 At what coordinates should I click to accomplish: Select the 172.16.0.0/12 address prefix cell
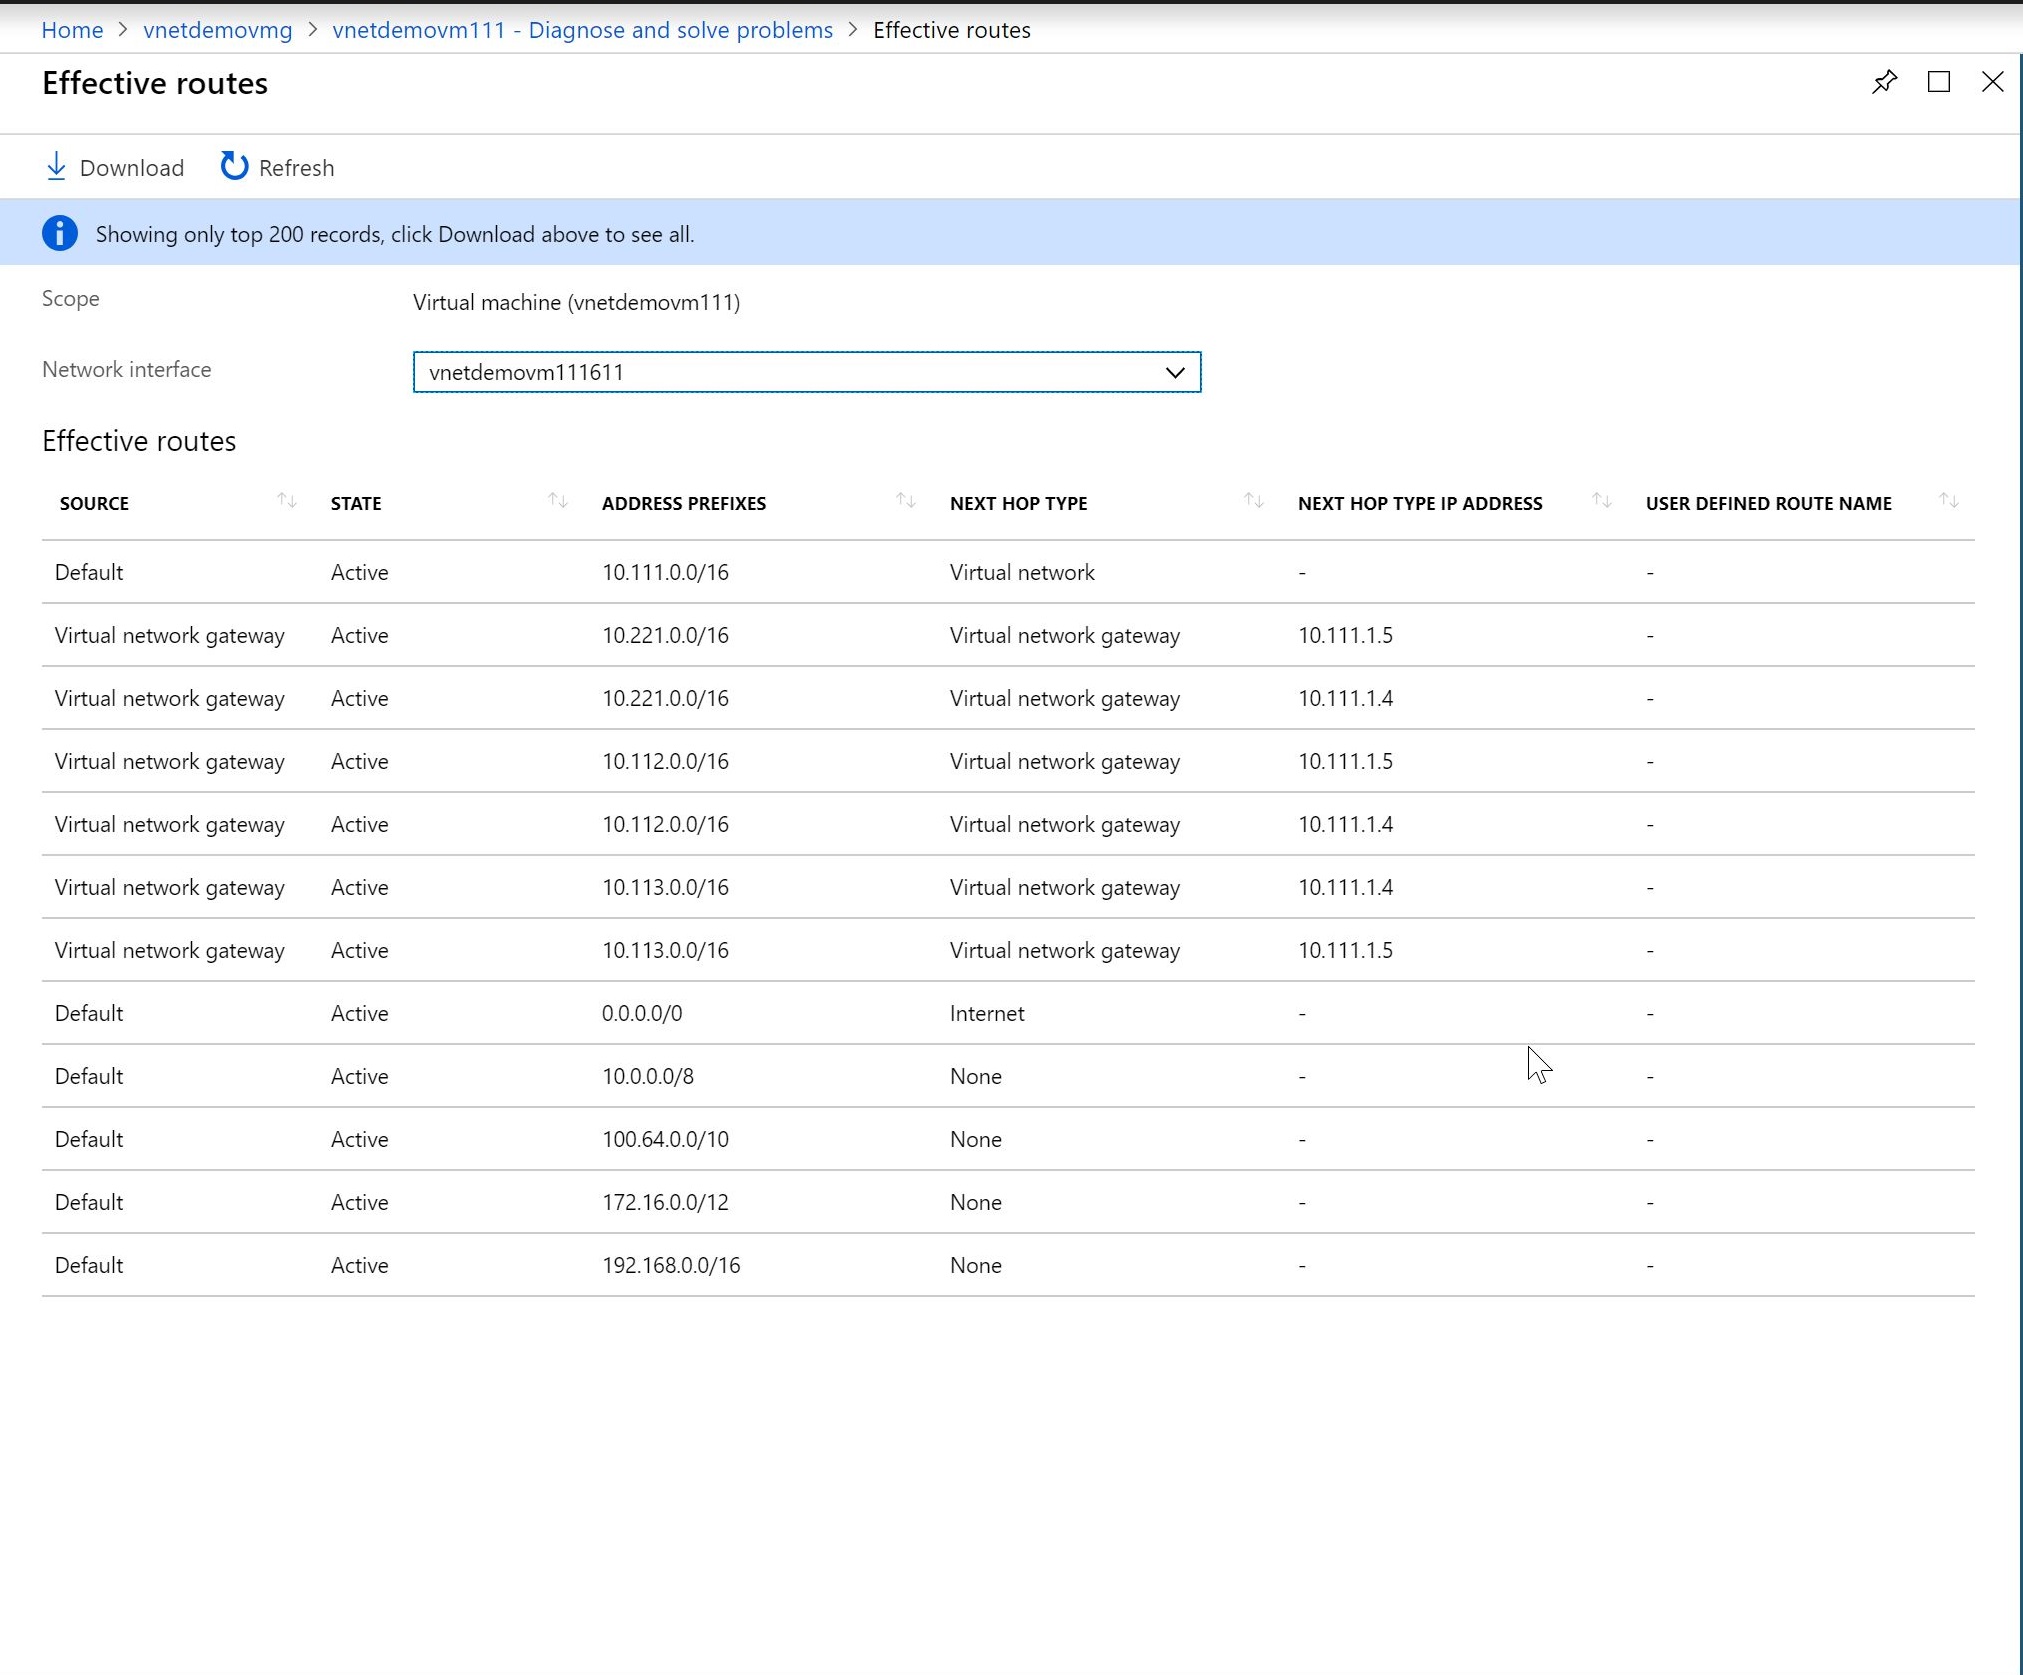tap(665, 1202)
